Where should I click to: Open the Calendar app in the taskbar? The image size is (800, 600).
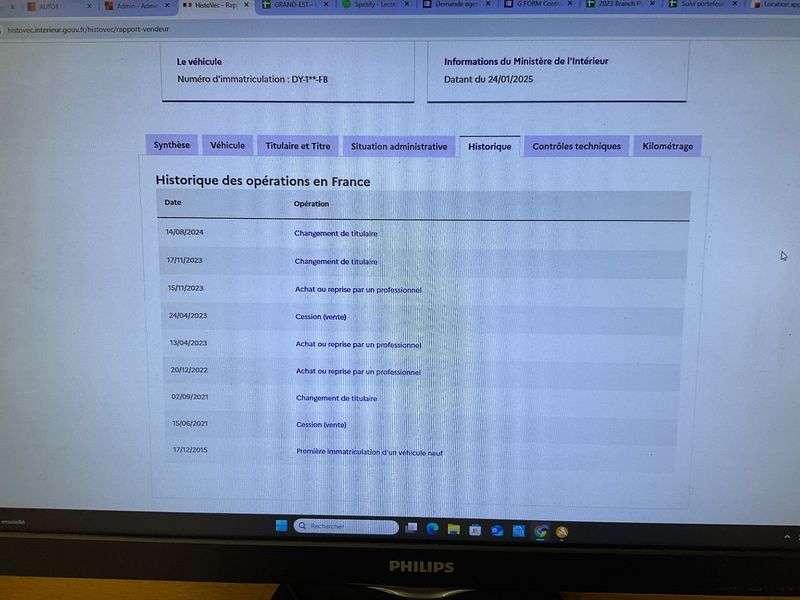click(518, 532)
